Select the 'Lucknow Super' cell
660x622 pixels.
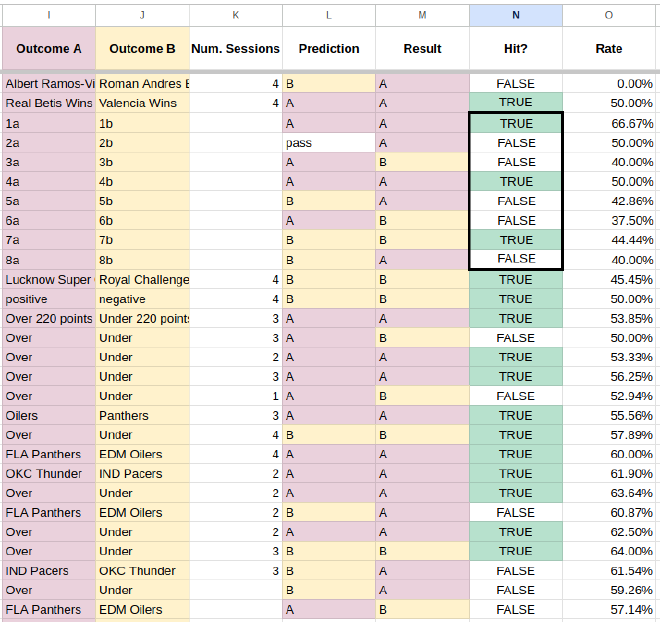coord(49,280)
